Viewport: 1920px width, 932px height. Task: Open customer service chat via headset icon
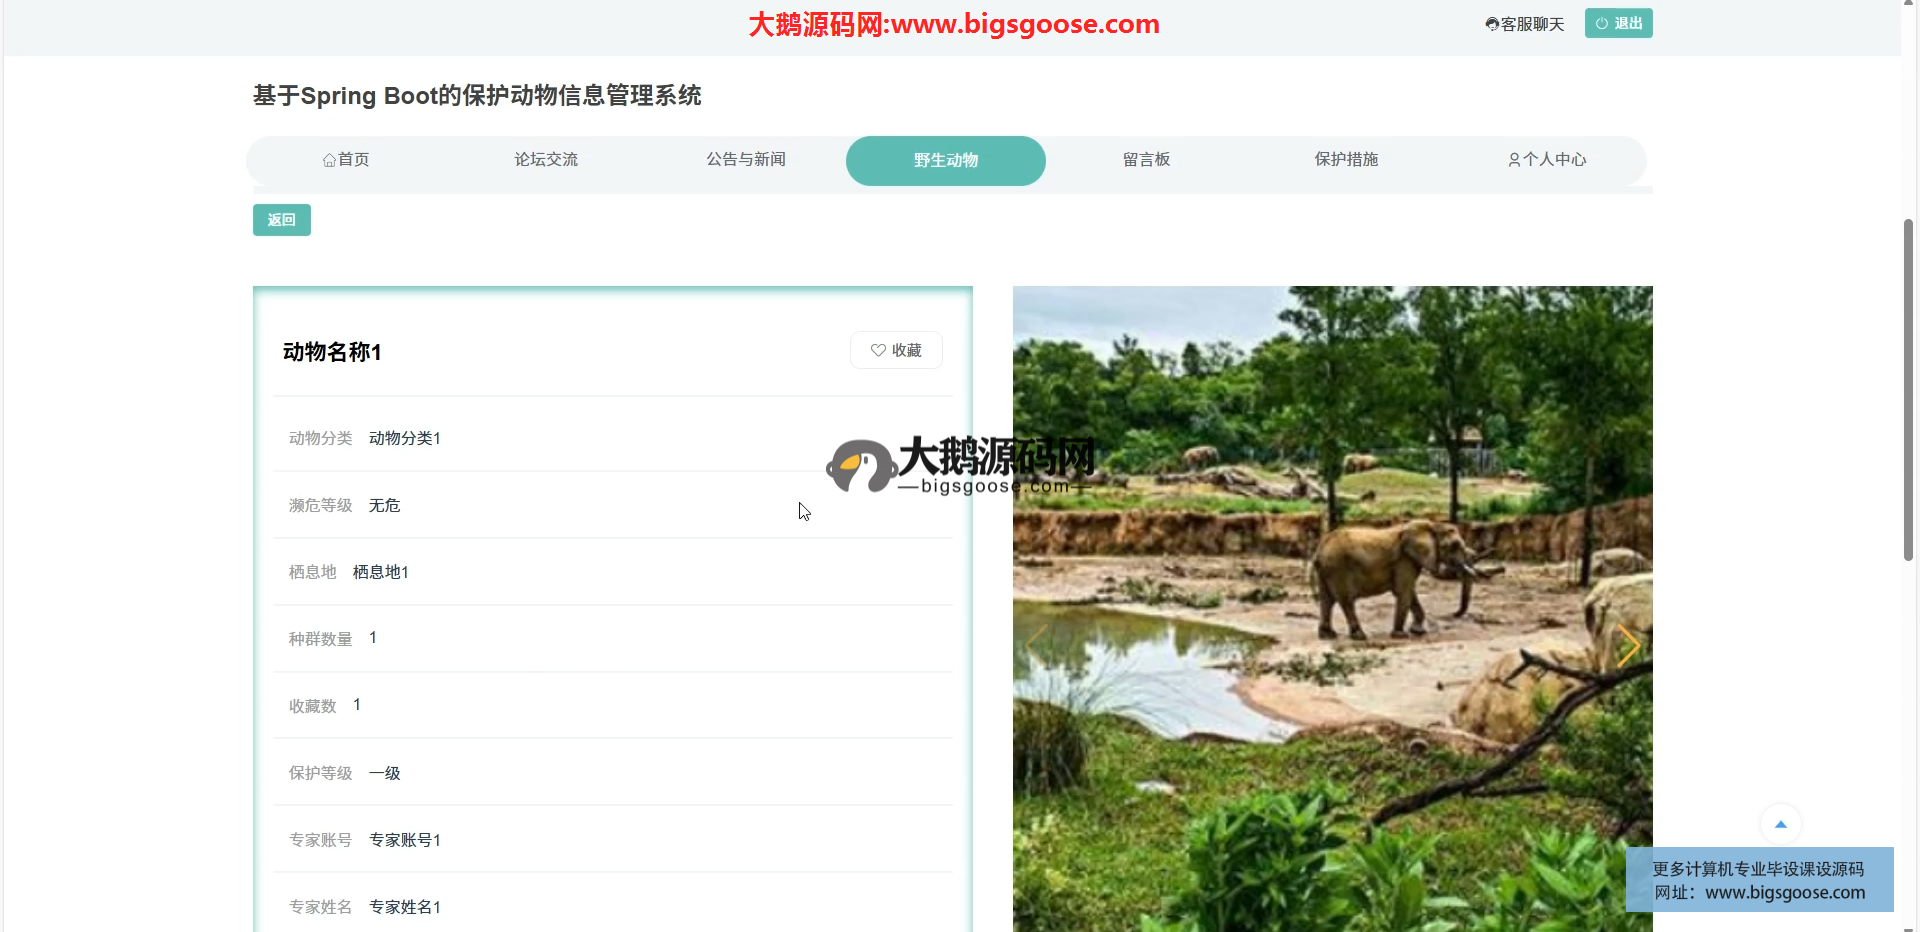coord(1492,24)
